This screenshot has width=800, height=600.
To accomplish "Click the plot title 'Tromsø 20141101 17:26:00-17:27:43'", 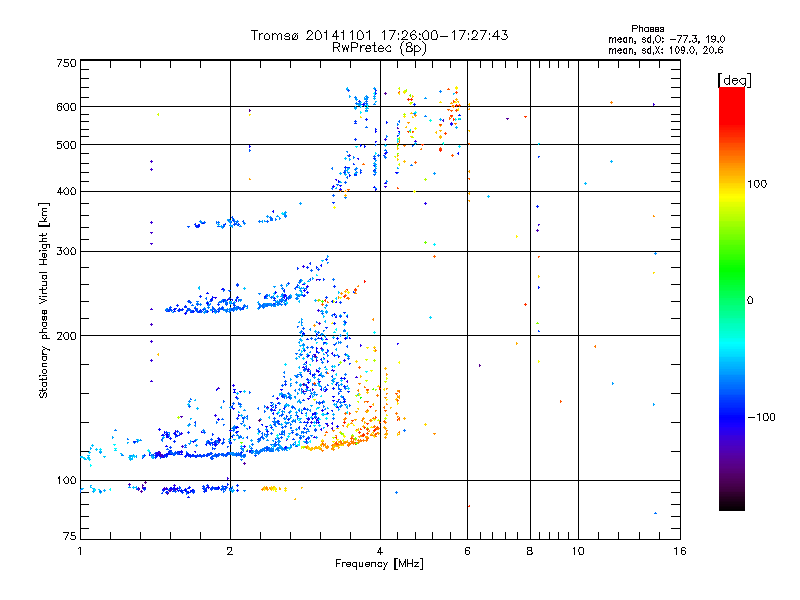I will click(x=379, y=35).
